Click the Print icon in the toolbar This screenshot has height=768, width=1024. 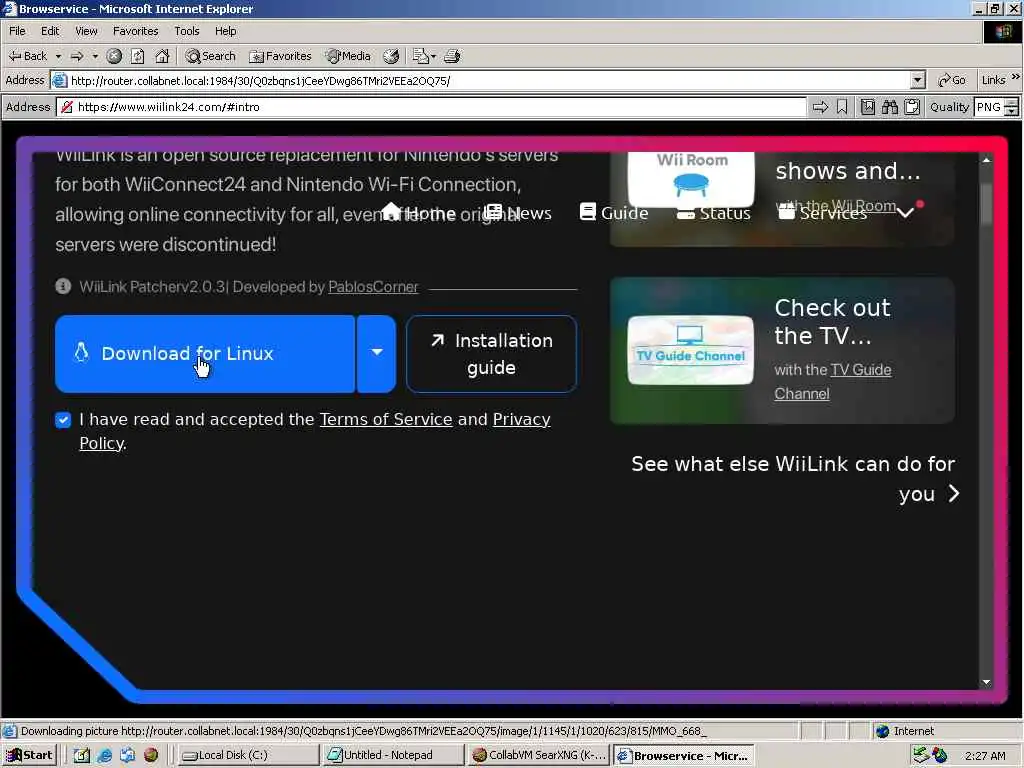pyautogui.click(x=452, y=56)
